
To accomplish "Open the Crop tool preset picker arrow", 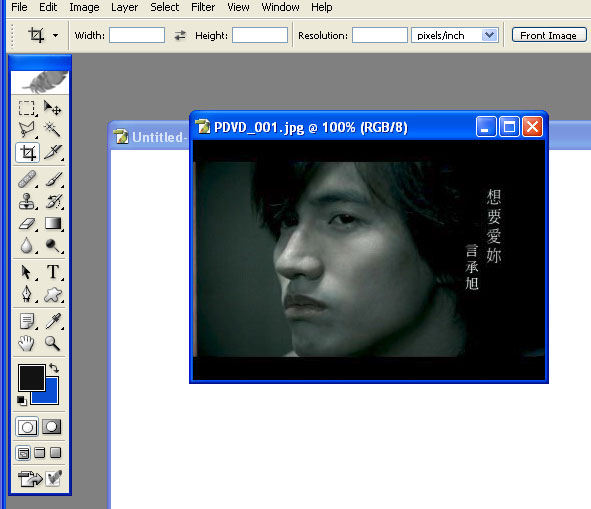I will [55, 35].
